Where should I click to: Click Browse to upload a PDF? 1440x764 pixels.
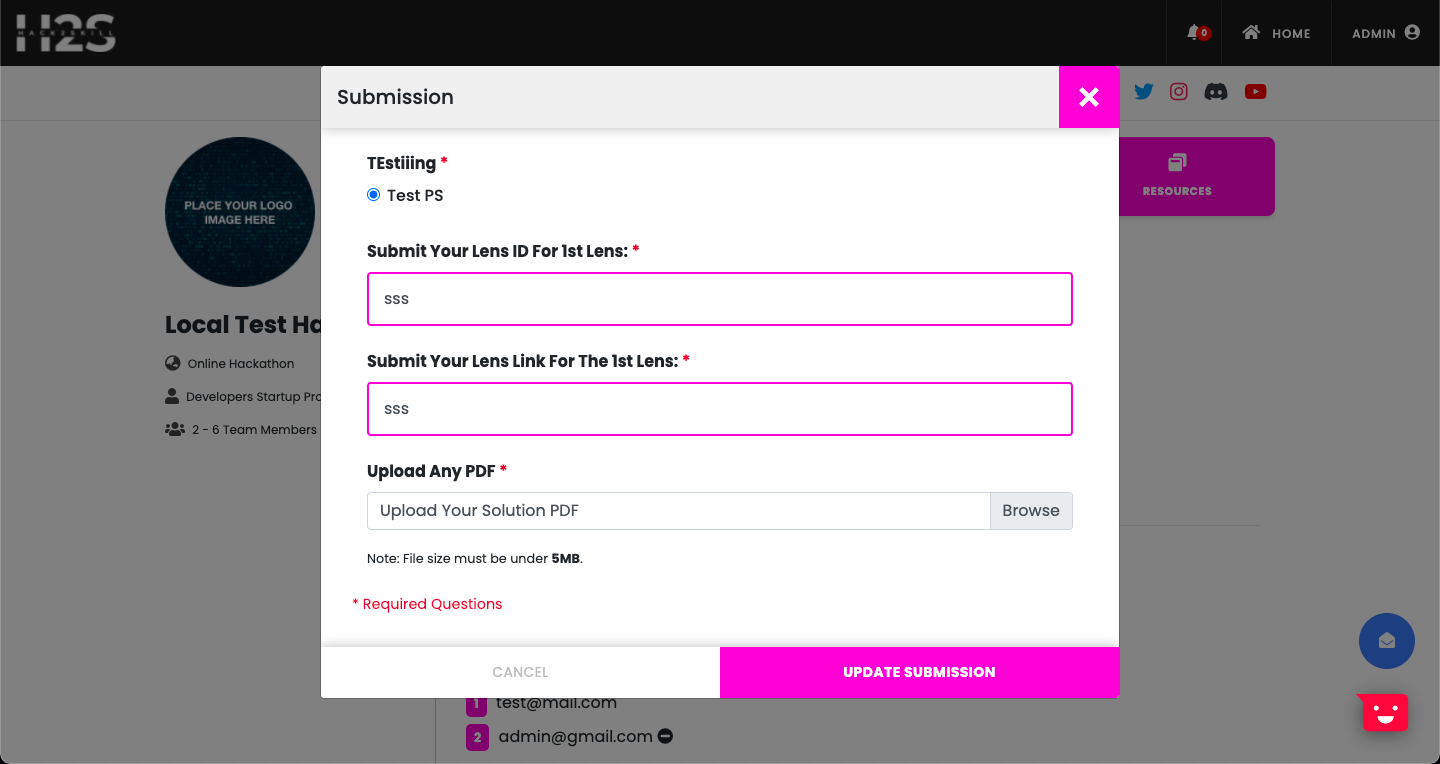[1031, 511]
